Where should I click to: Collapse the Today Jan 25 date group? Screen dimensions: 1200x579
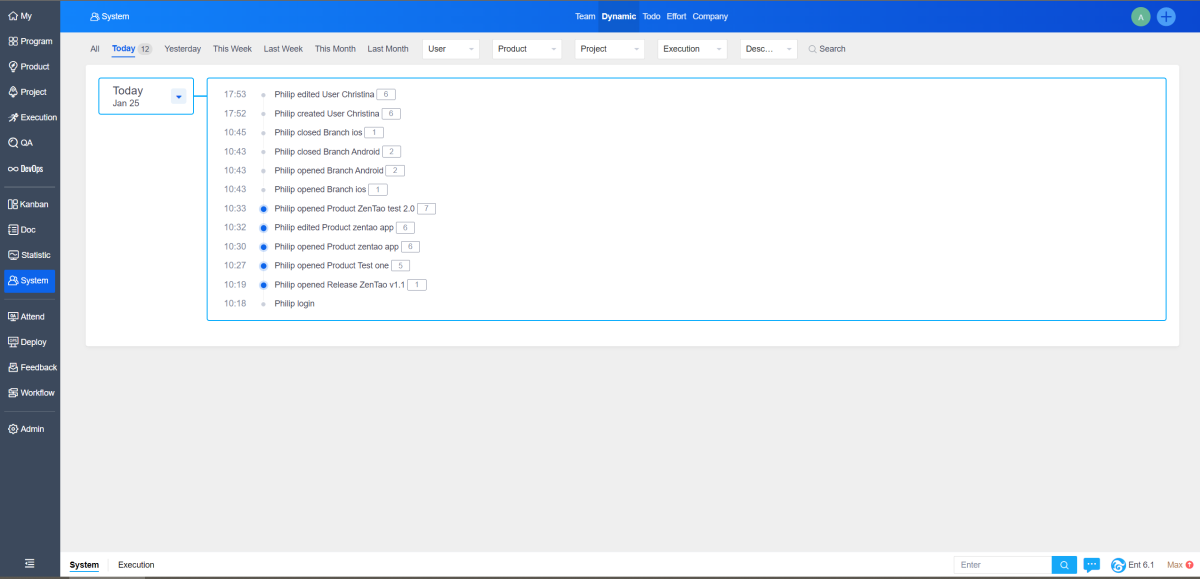tap(178, 96)
